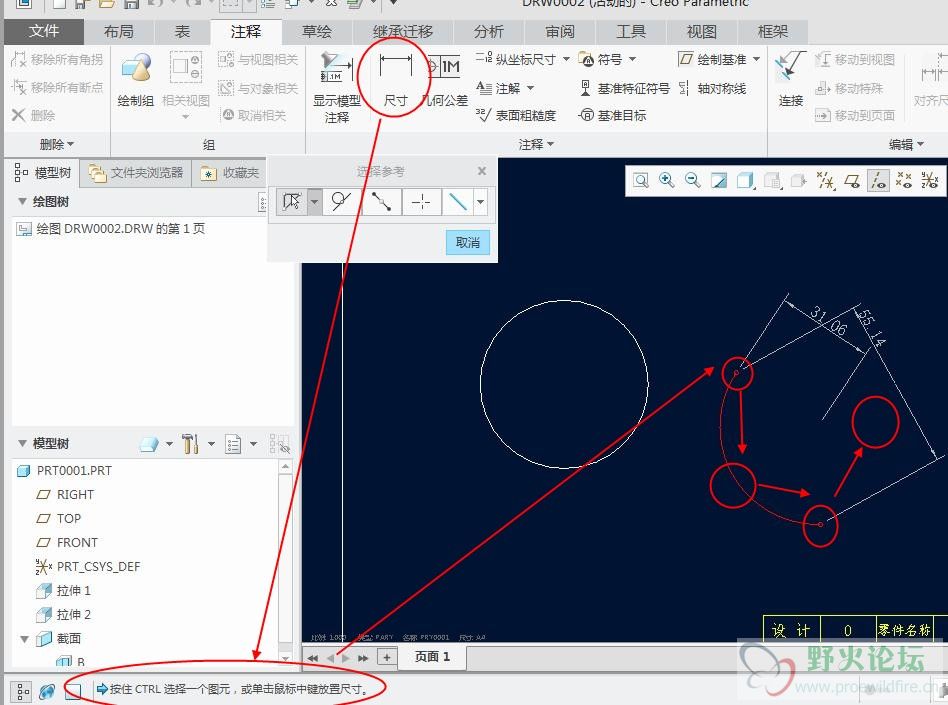Open the 文件夹浏览器 navigator tab
This screenshot has height=705, width=948.
136,173
